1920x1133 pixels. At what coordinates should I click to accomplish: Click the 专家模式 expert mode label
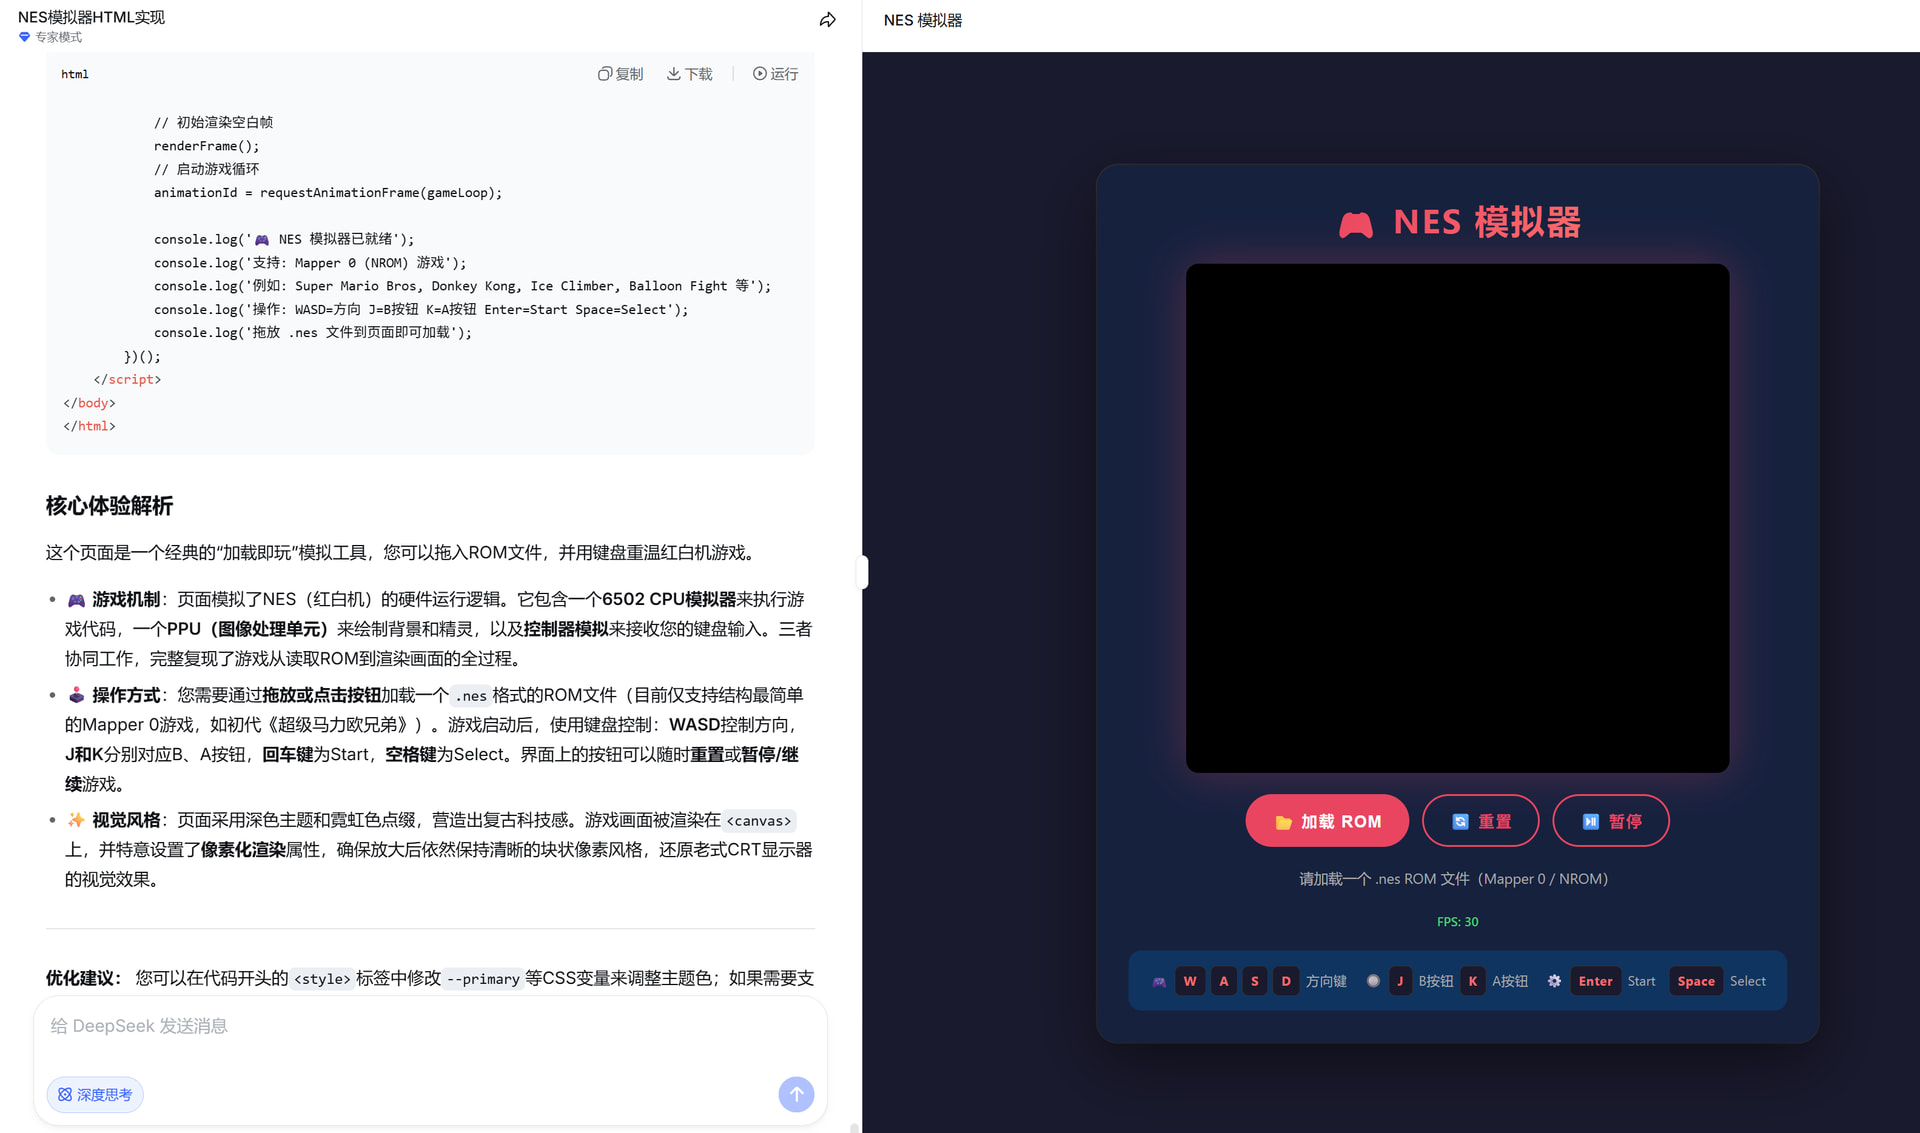[x=59, y=37]
